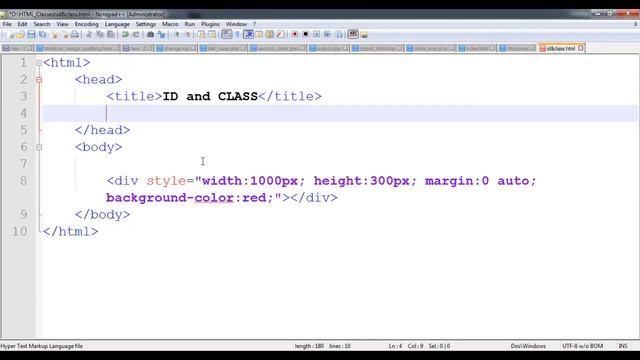Toggle the Show All Characters button
Image resolution: width=640 pixels, height=360 pixels.
[x=237, y=35]
